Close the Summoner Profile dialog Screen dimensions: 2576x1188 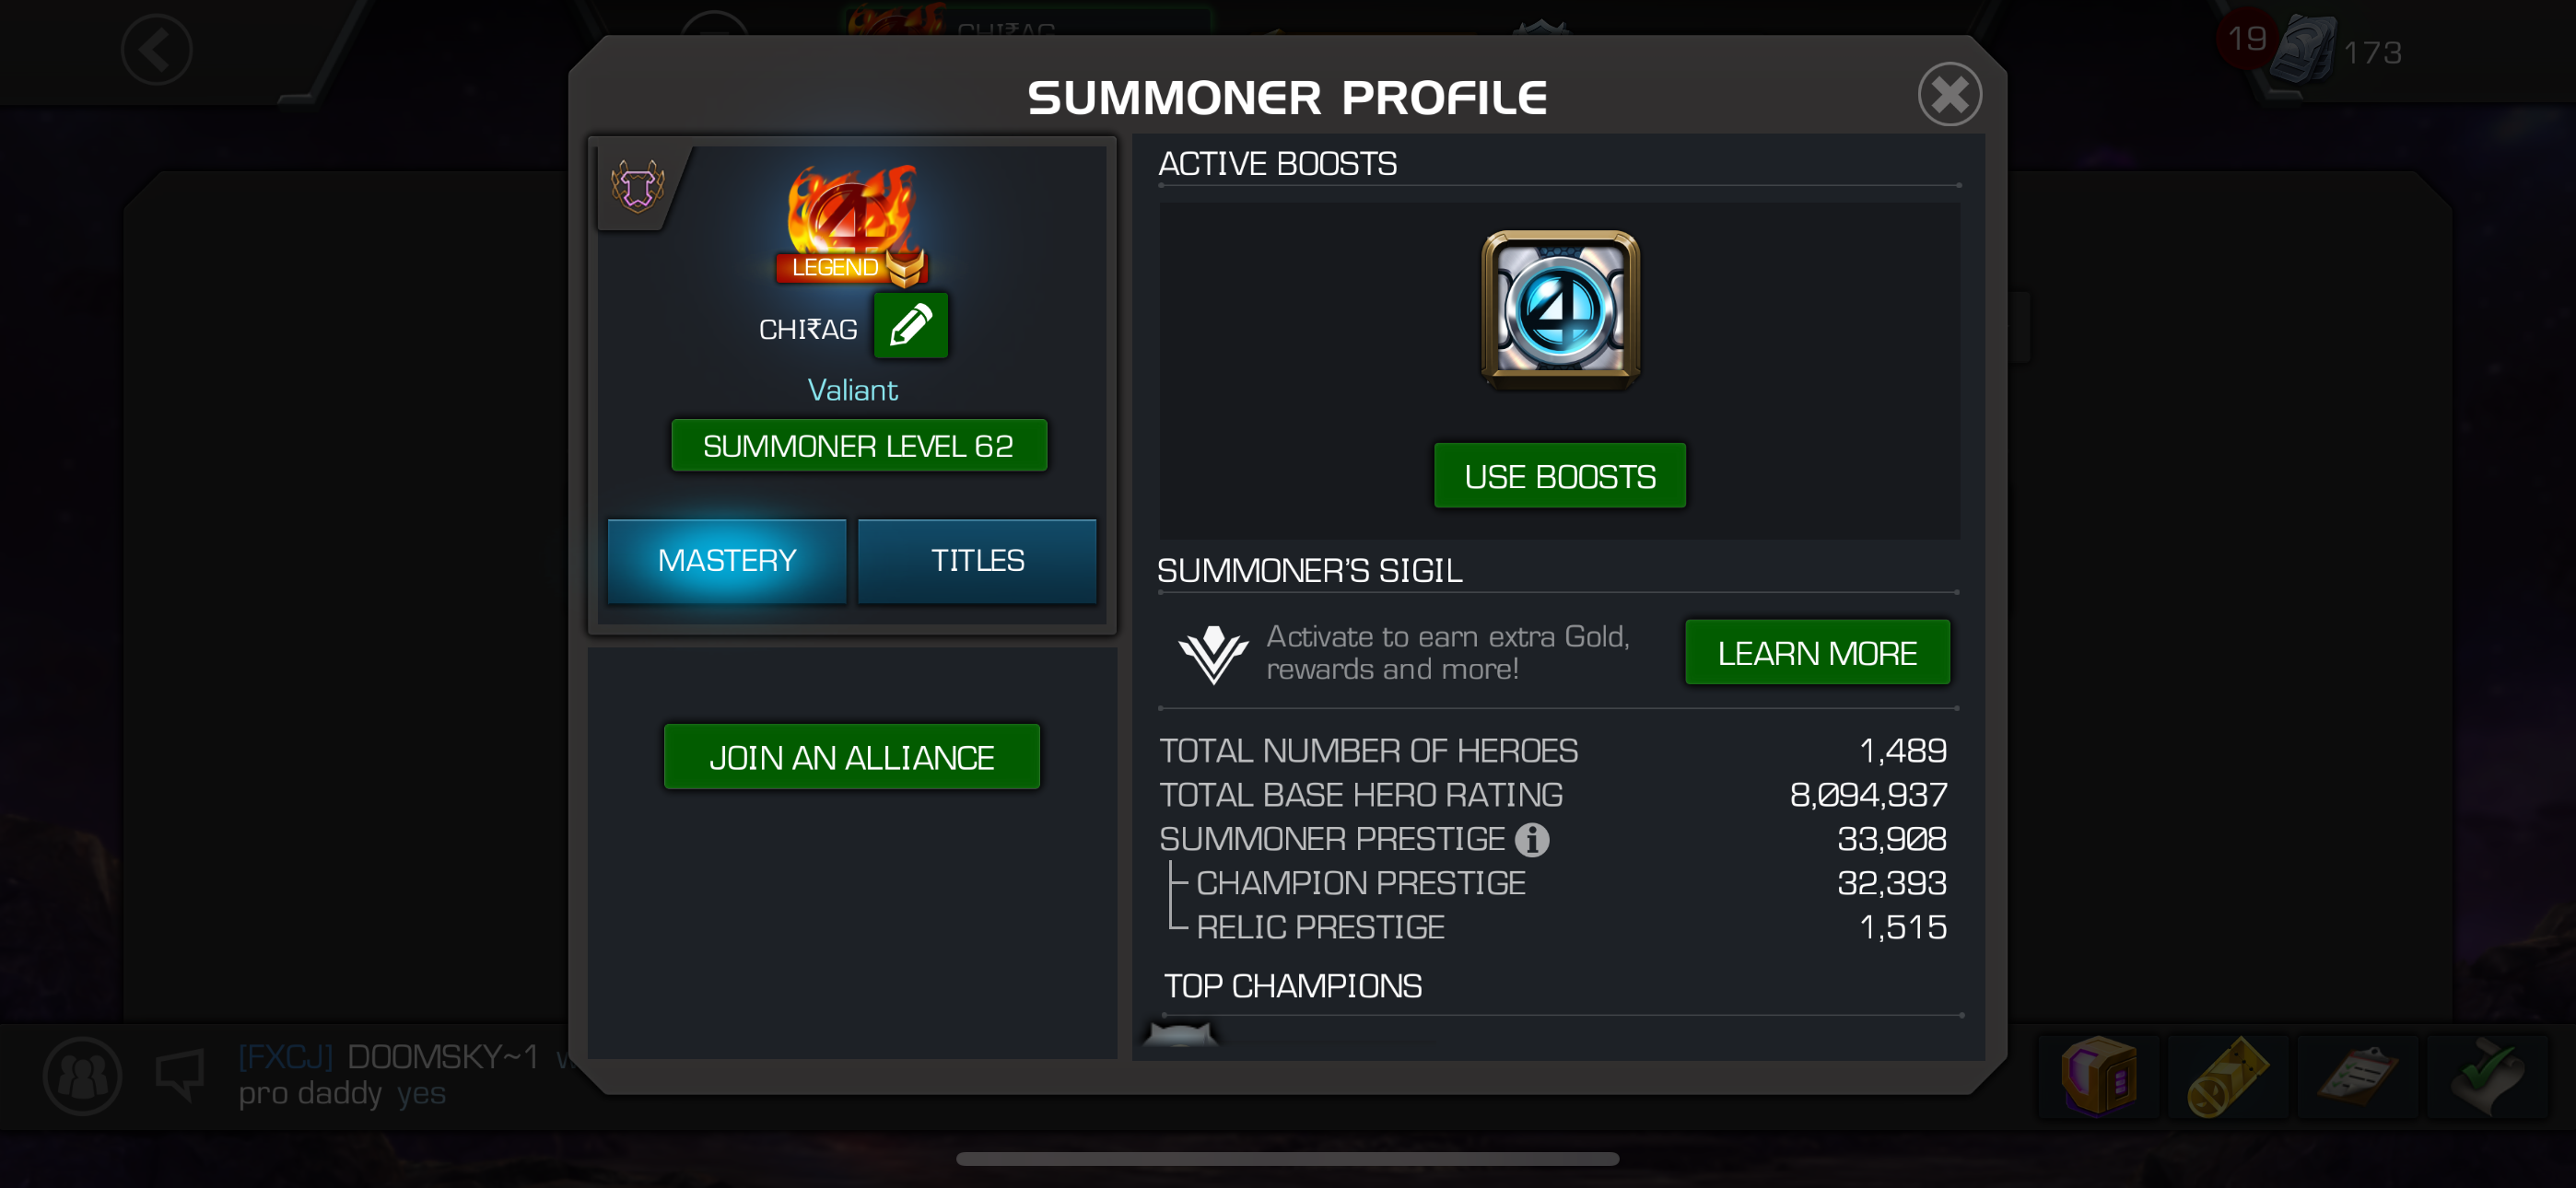coord(1949,95)
